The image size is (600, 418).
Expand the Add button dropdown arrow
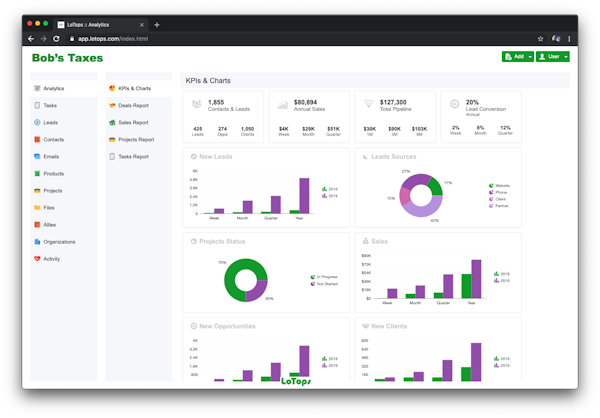pyautogui.click(x=530, y=57)
